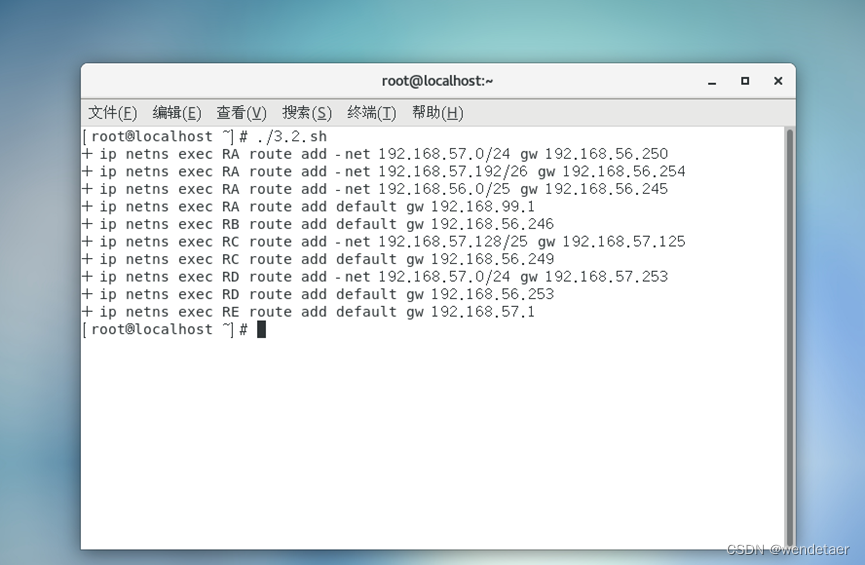Open the 文件(F) menu

pos(112,113)
